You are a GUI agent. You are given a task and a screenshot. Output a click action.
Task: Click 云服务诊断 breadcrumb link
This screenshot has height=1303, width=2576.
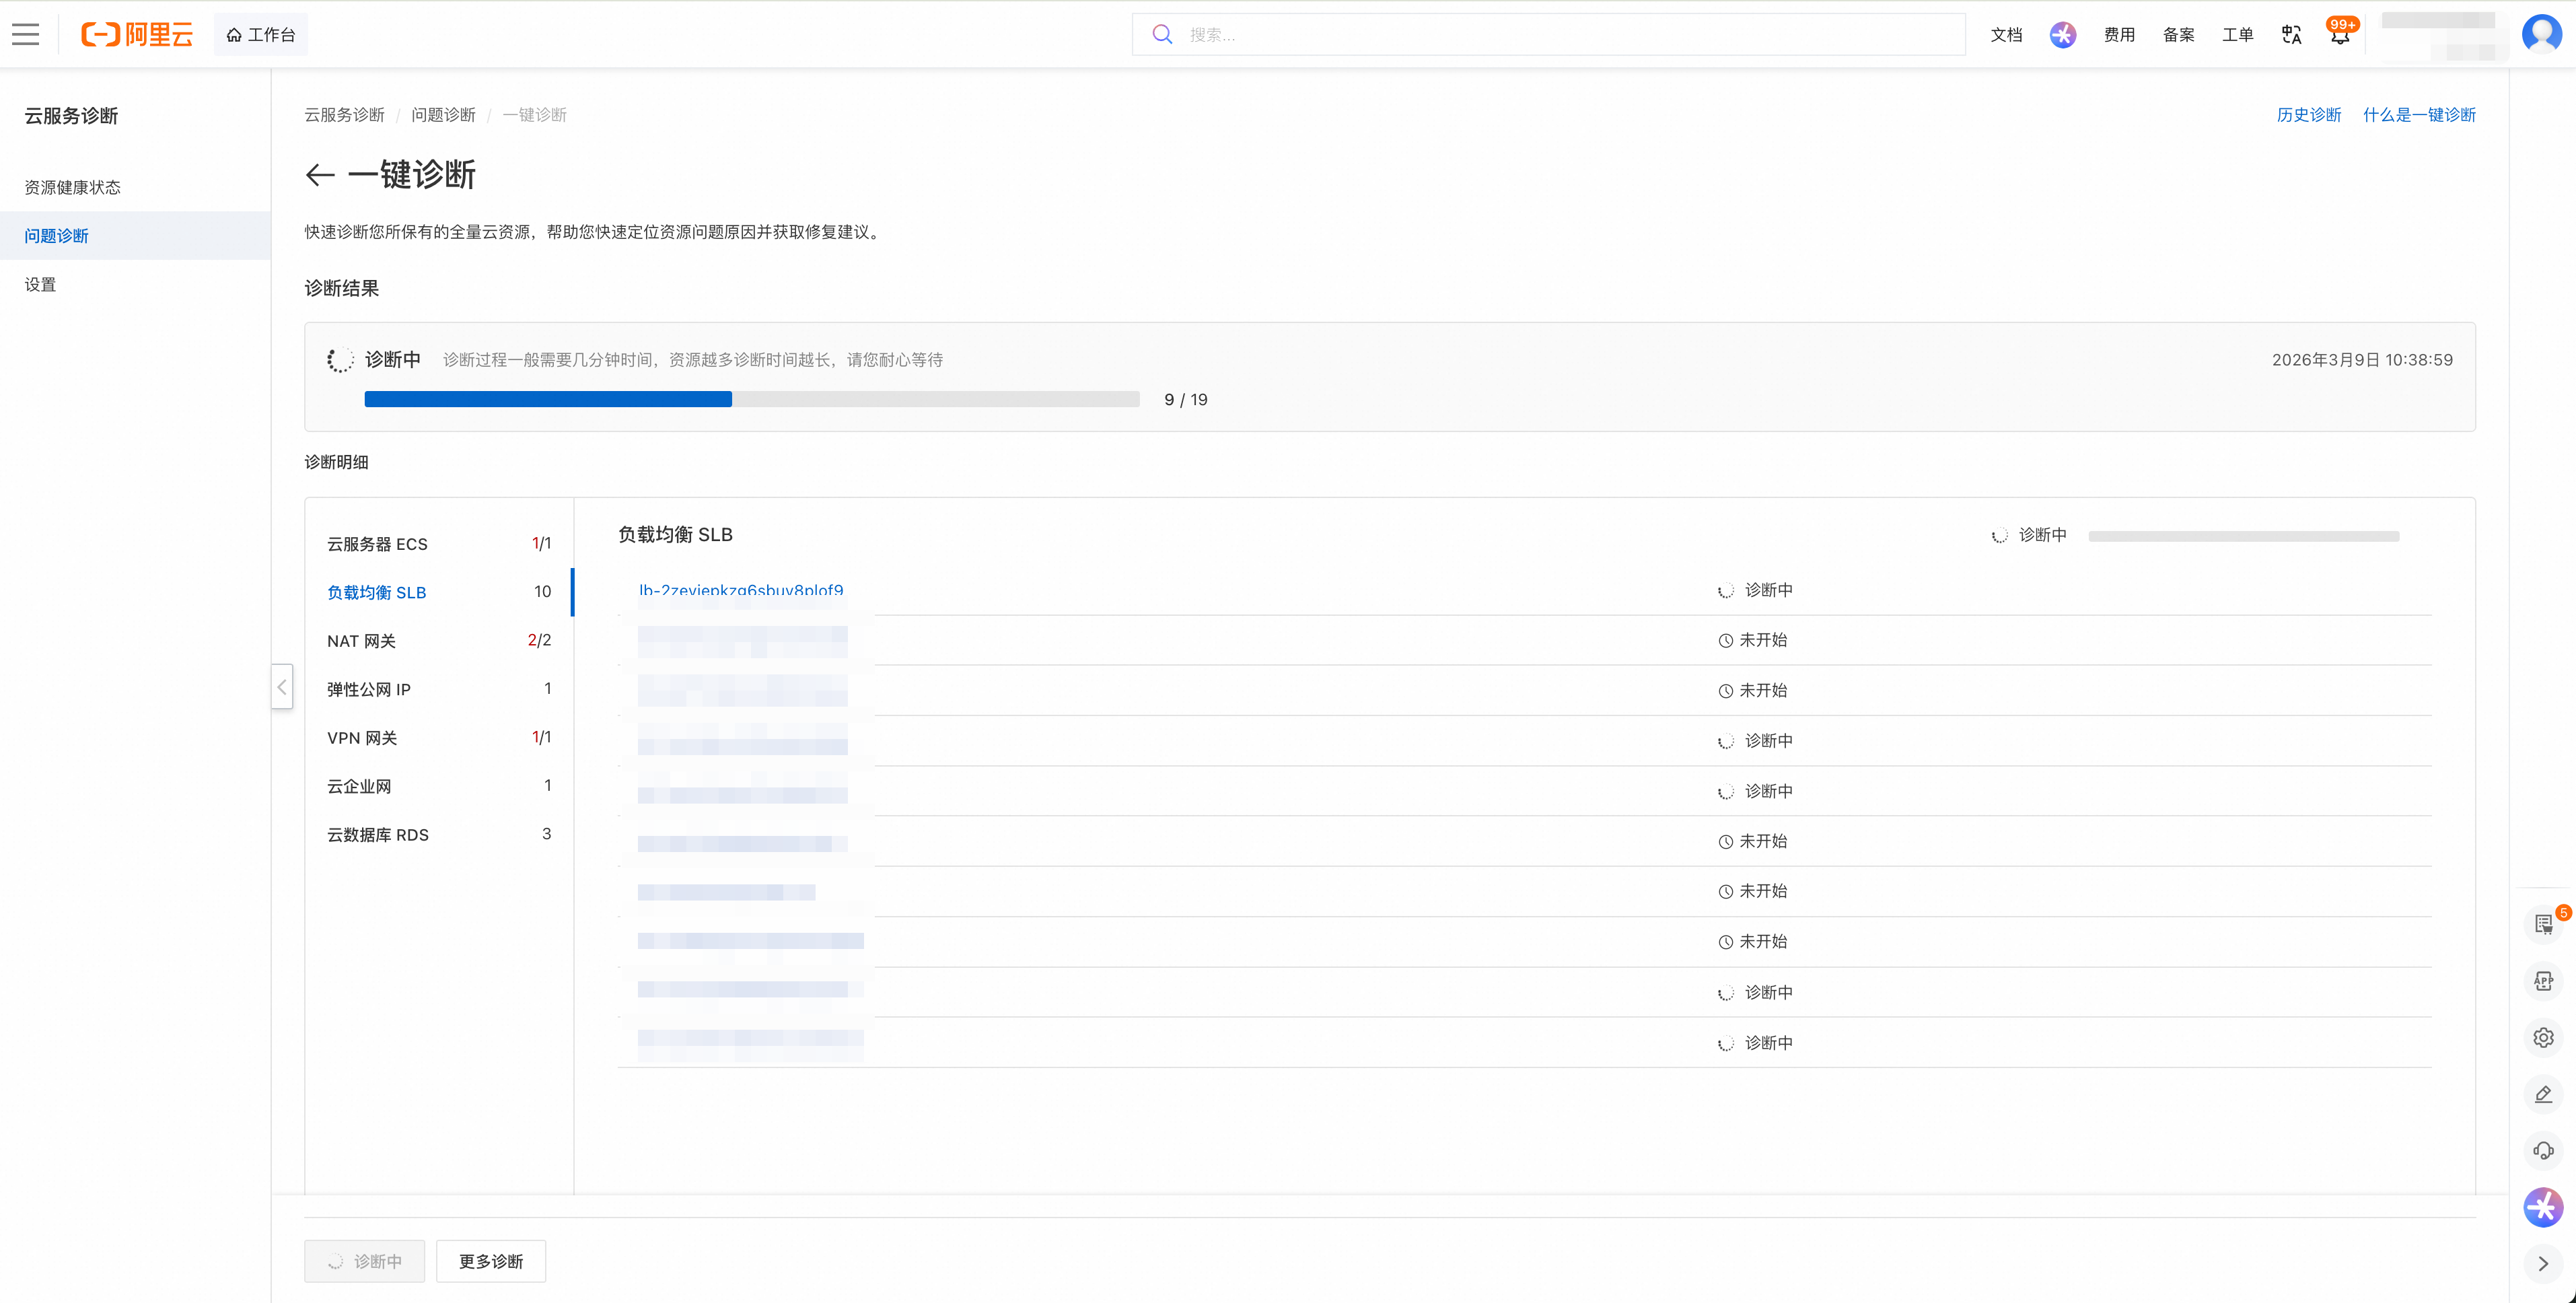point(344,115)
